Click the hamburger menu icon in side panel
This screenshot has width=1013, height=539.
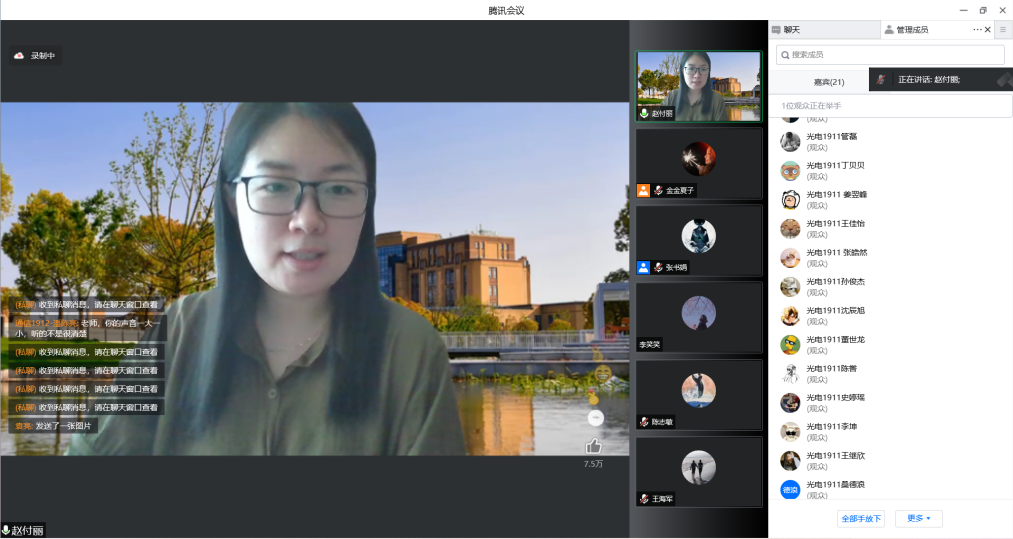pos(1002,30)
